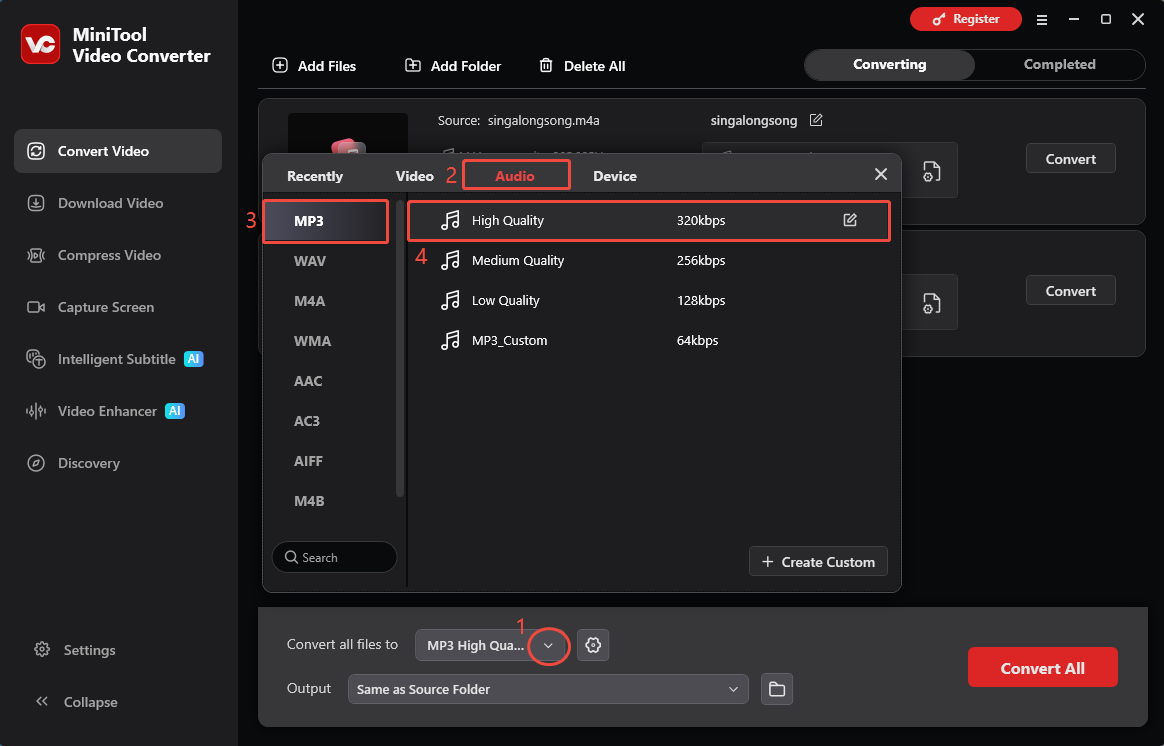Open the hamburger menu icon in title bar
The image size is (1164, 746).
[1042, 20]
